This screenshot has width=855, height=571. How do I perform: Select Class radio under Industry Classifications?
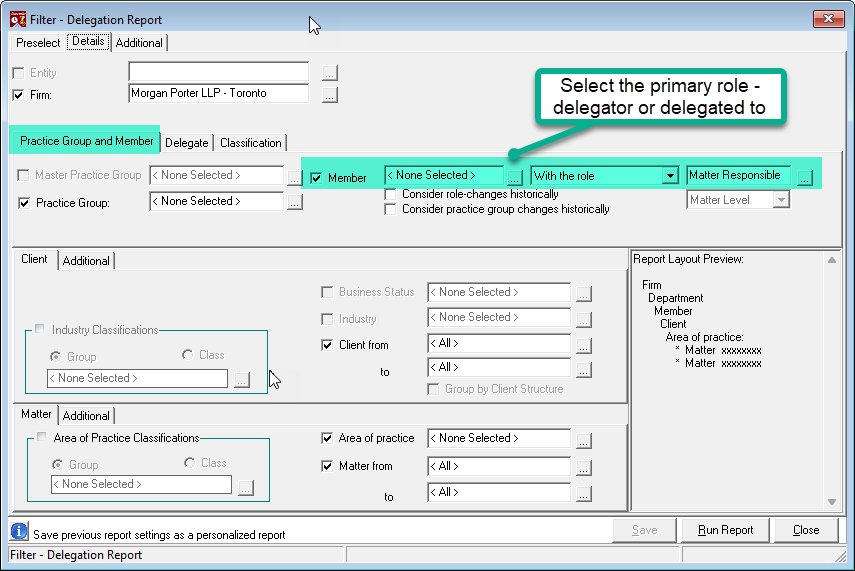click(x=188, y=355)
